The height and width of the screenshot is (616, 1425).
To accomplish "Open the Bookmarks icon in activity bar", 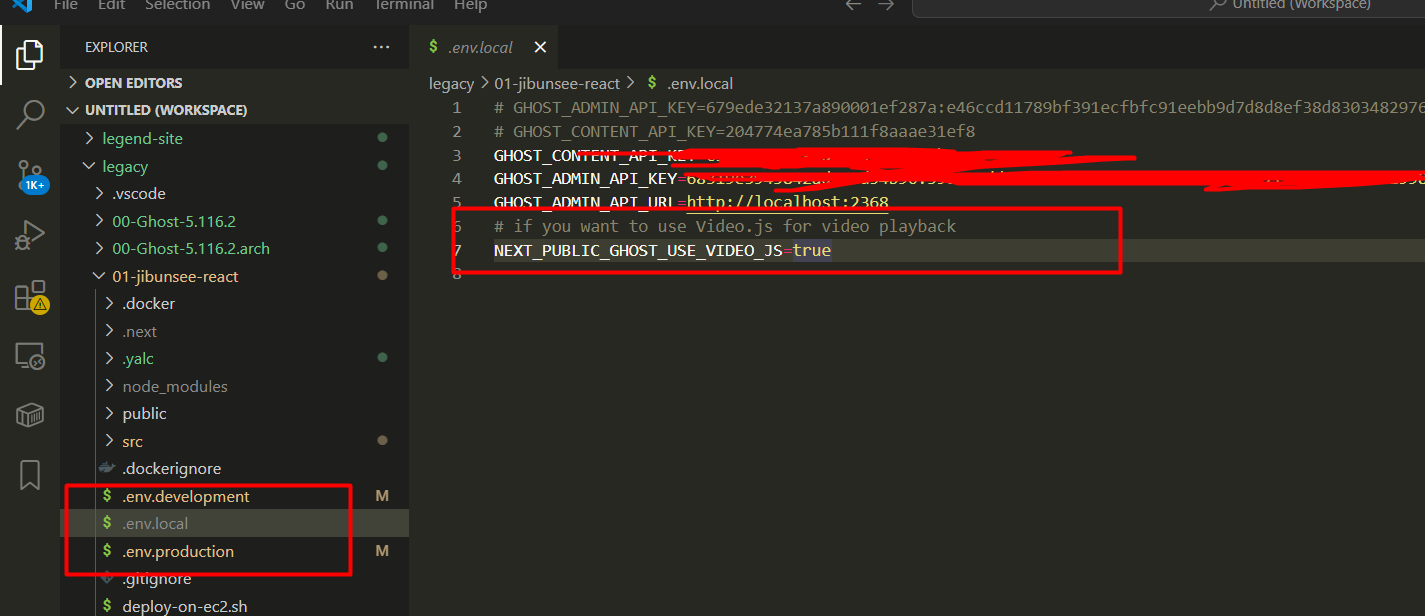I will 30,475.
